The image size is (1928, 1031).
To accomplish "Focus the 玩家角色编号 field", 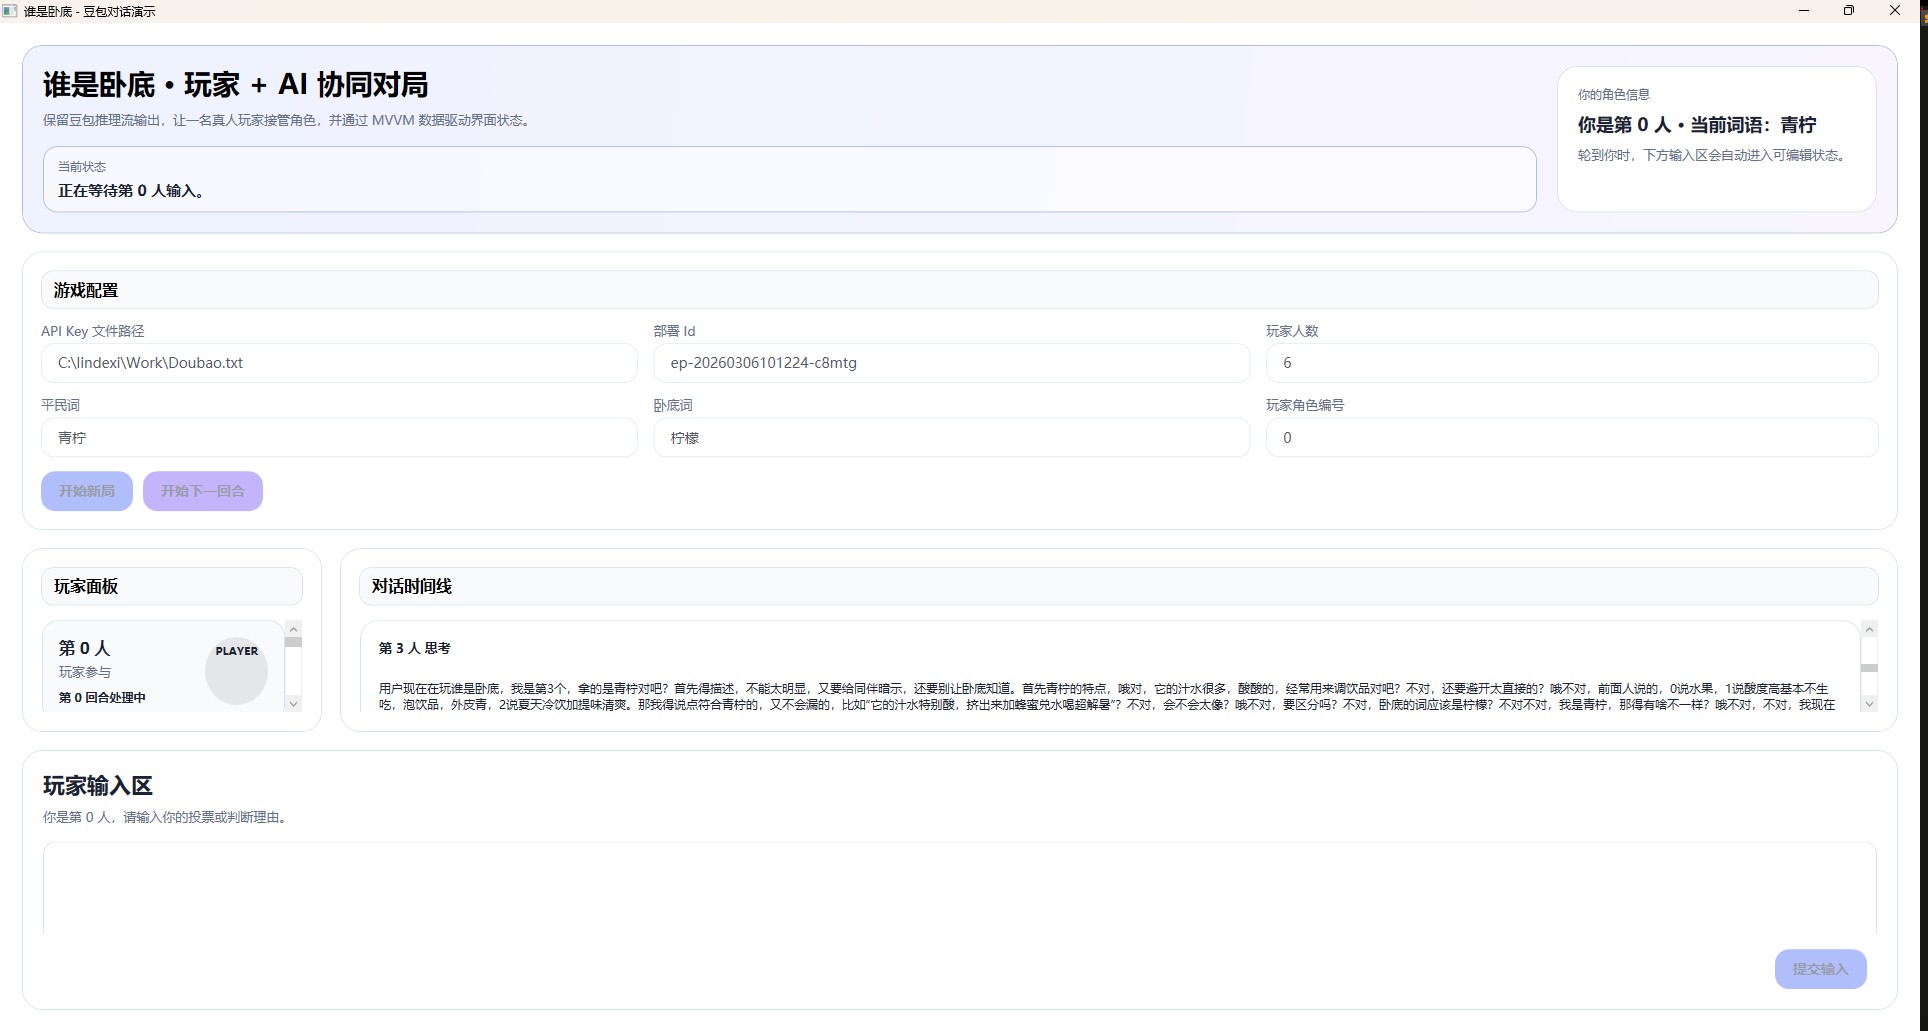I will [1571, 438].
